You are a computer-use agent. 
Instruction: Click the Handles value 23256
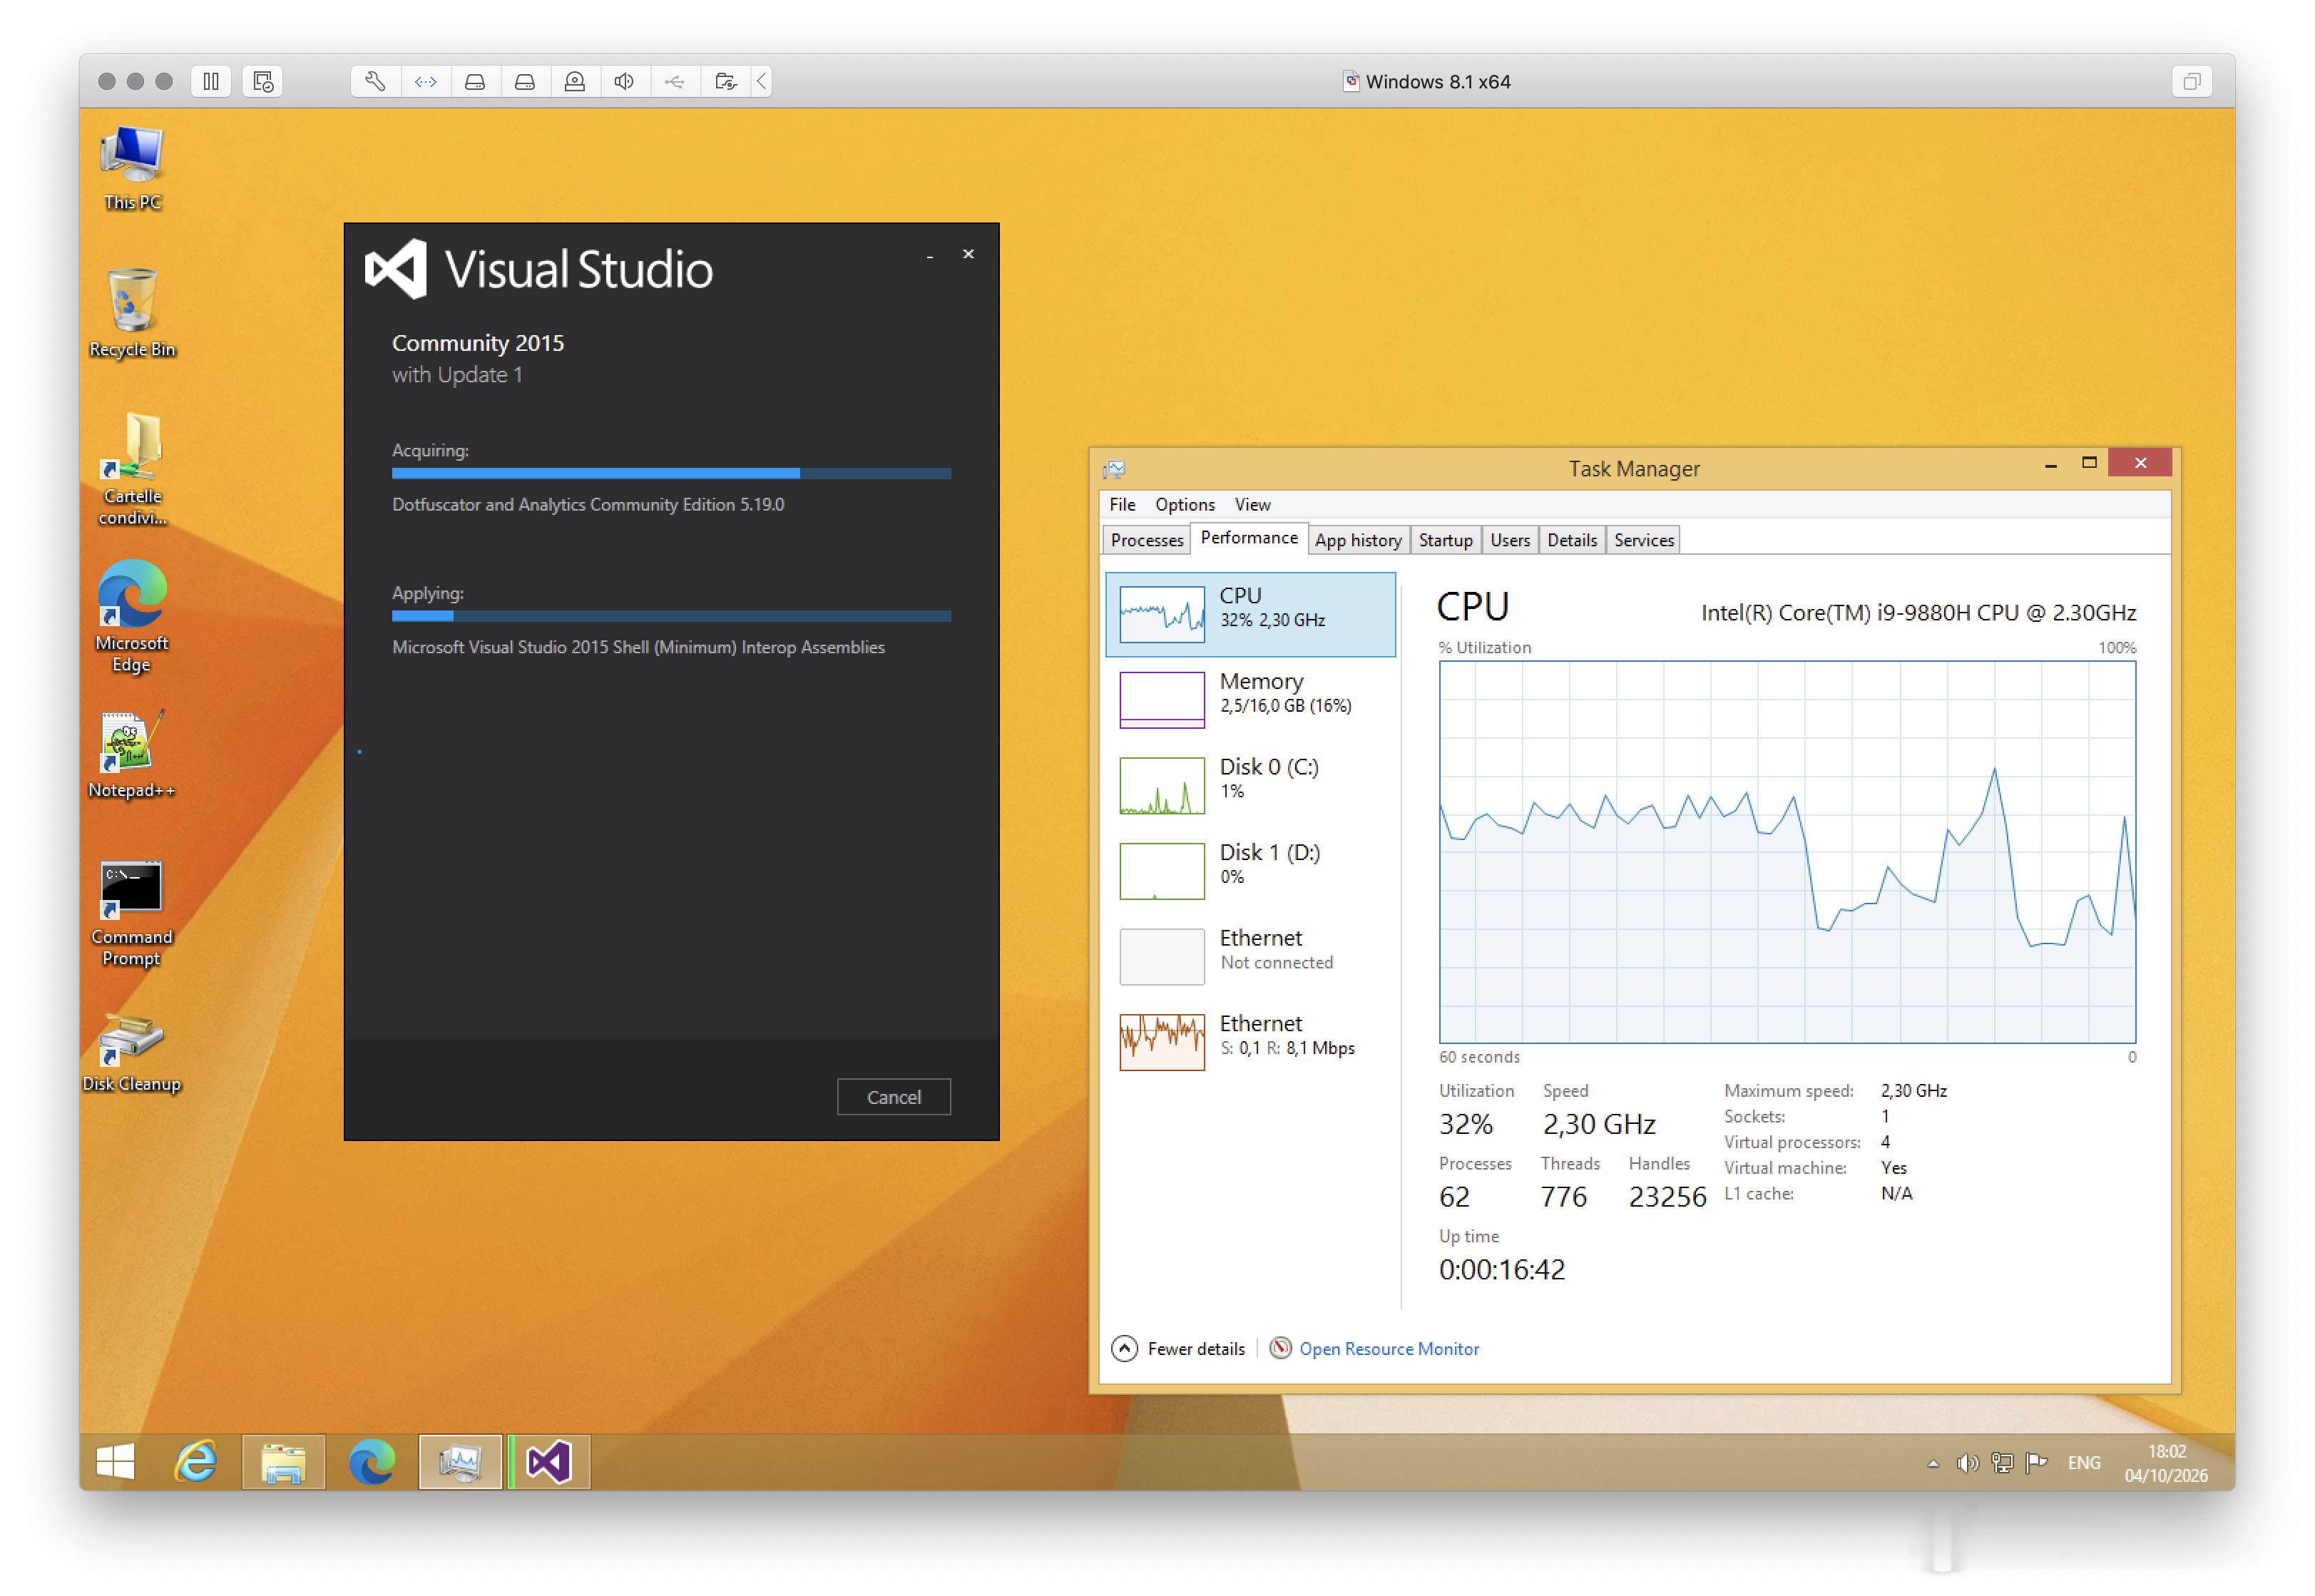pos(1667,1197)
